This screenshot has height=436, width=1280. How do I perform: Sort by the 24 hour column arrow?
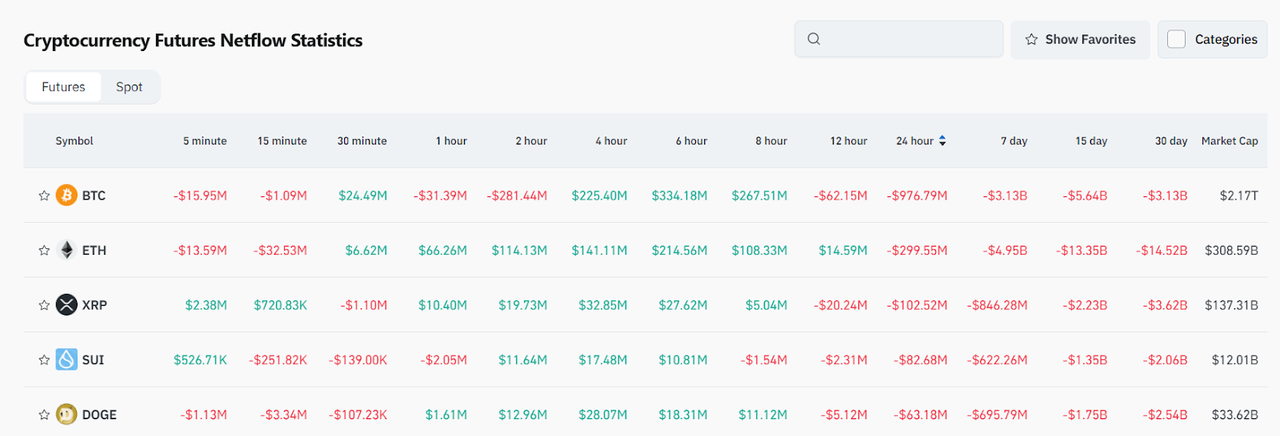942,141
